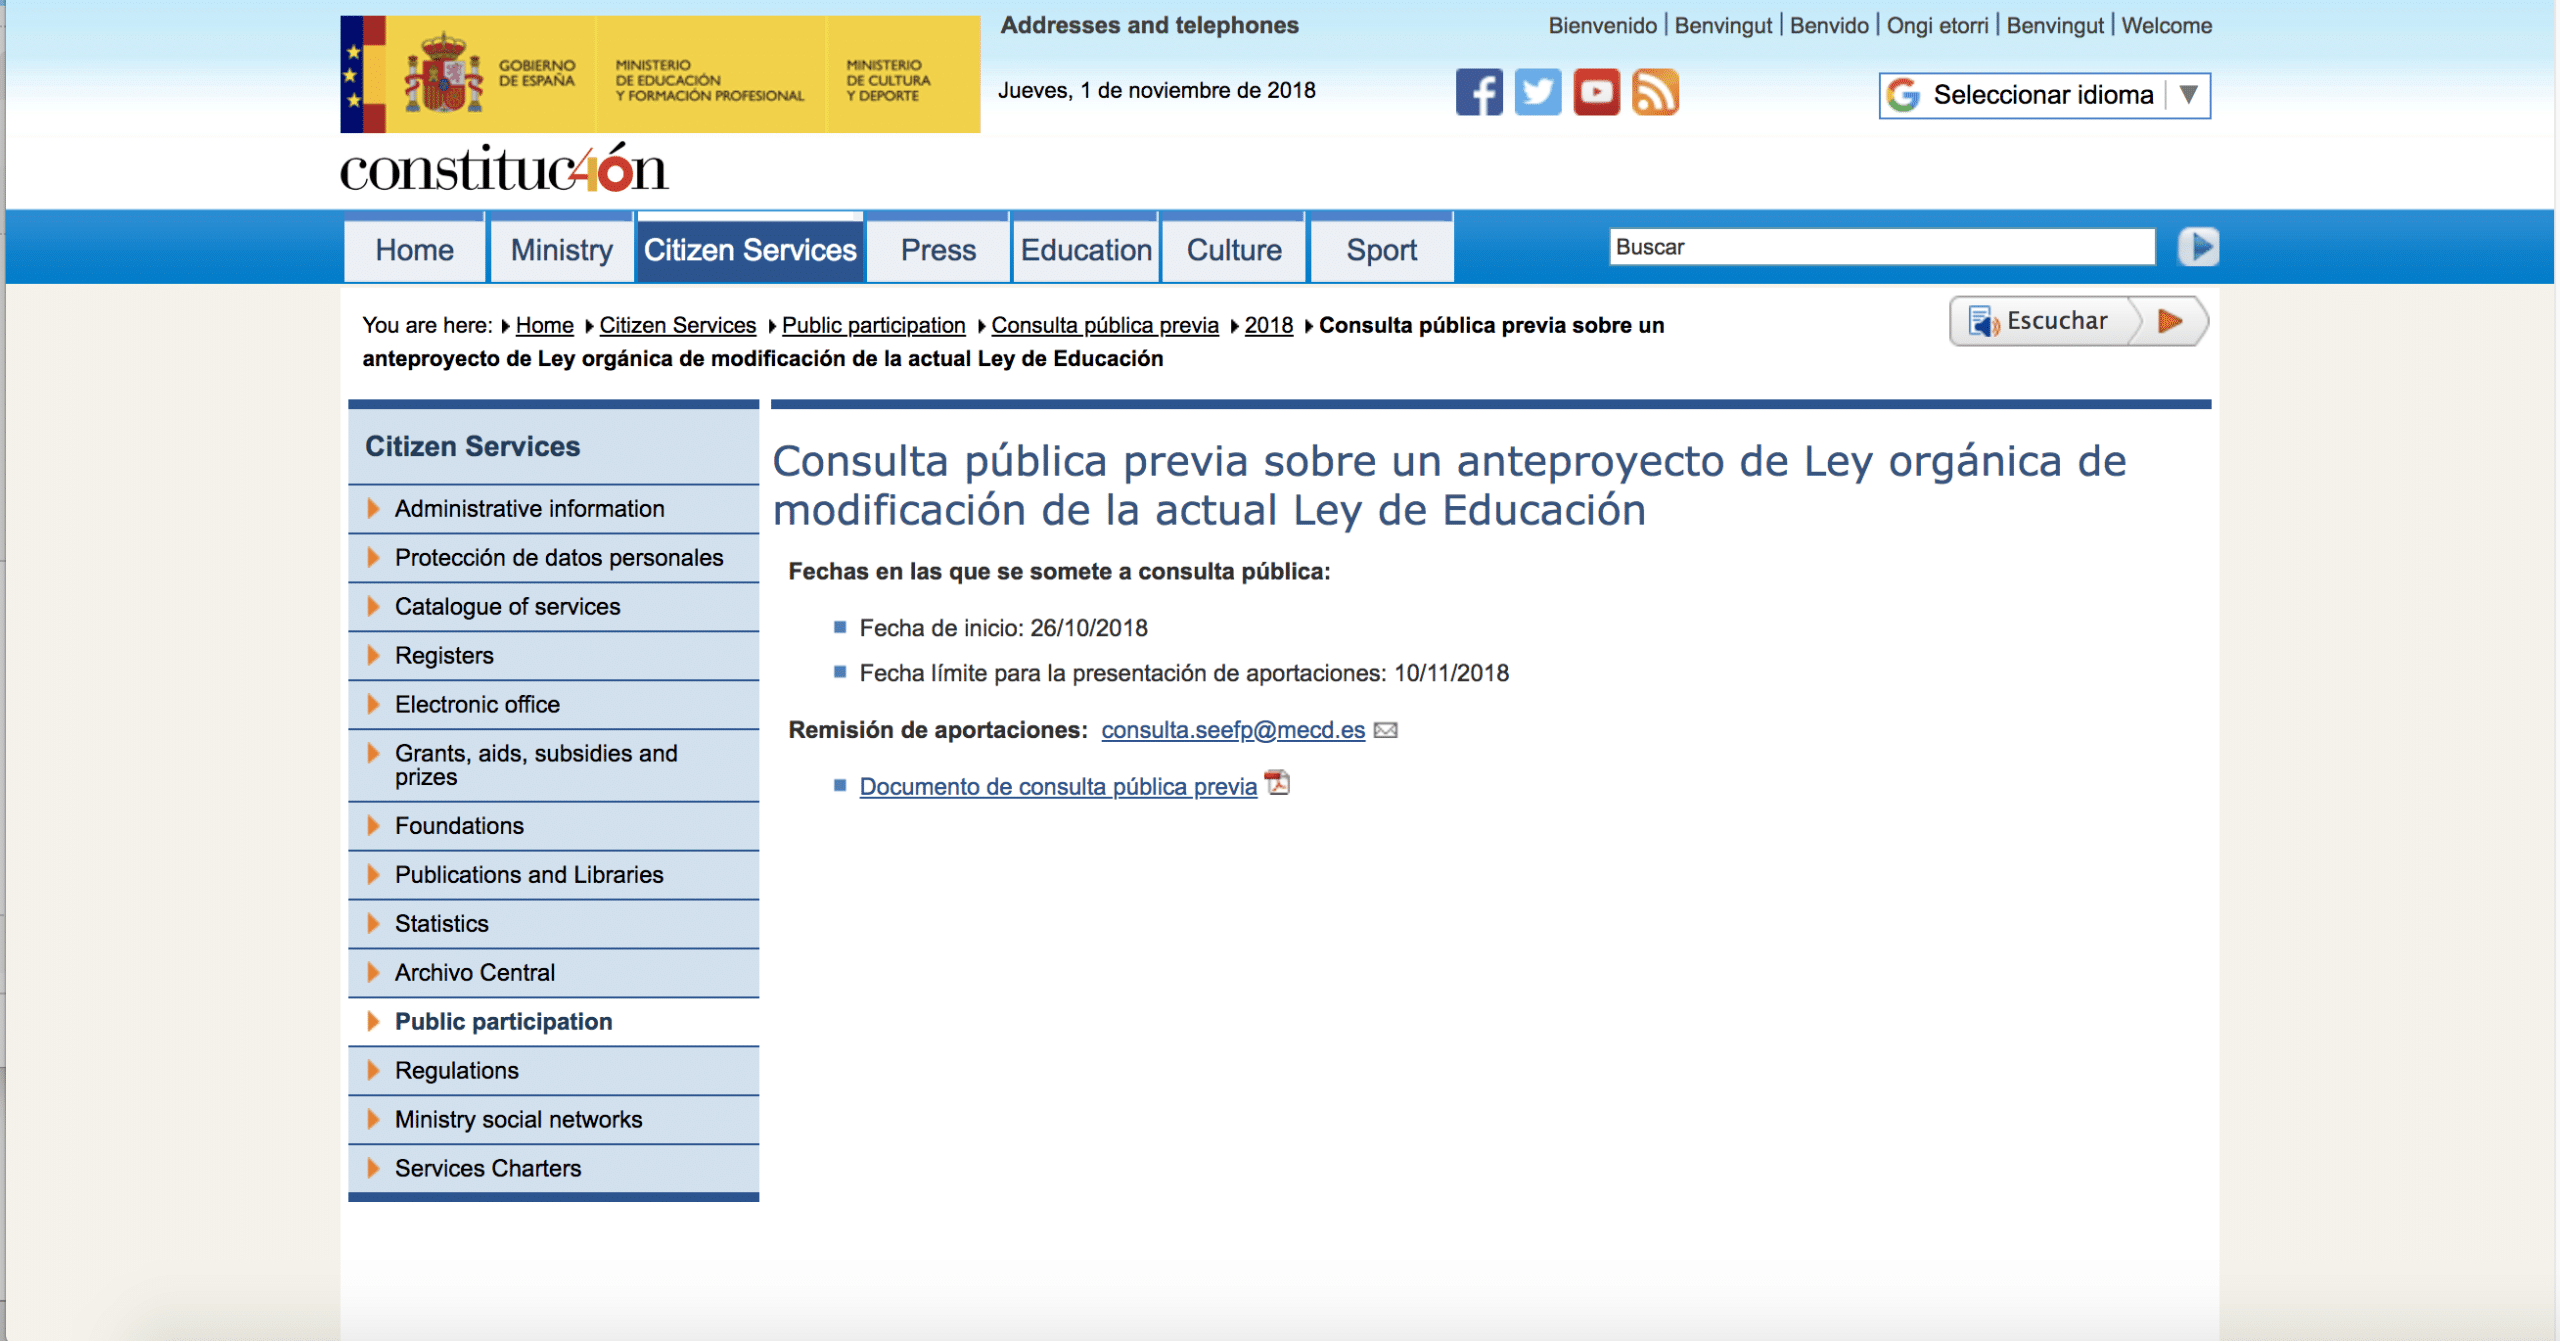The height and width of the screenshot is (1341, 2560).
Task: Open Regulations in the sidebar
Action: click(553, 1071)
